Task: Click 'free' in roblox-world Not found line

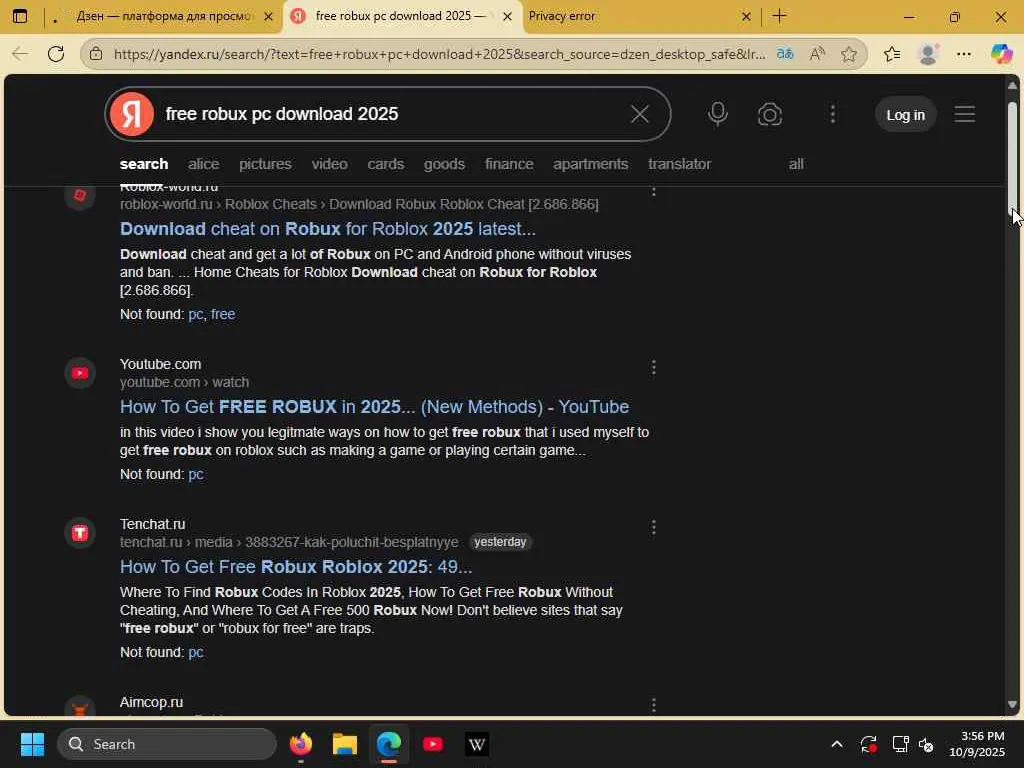Action: point(223,314)
